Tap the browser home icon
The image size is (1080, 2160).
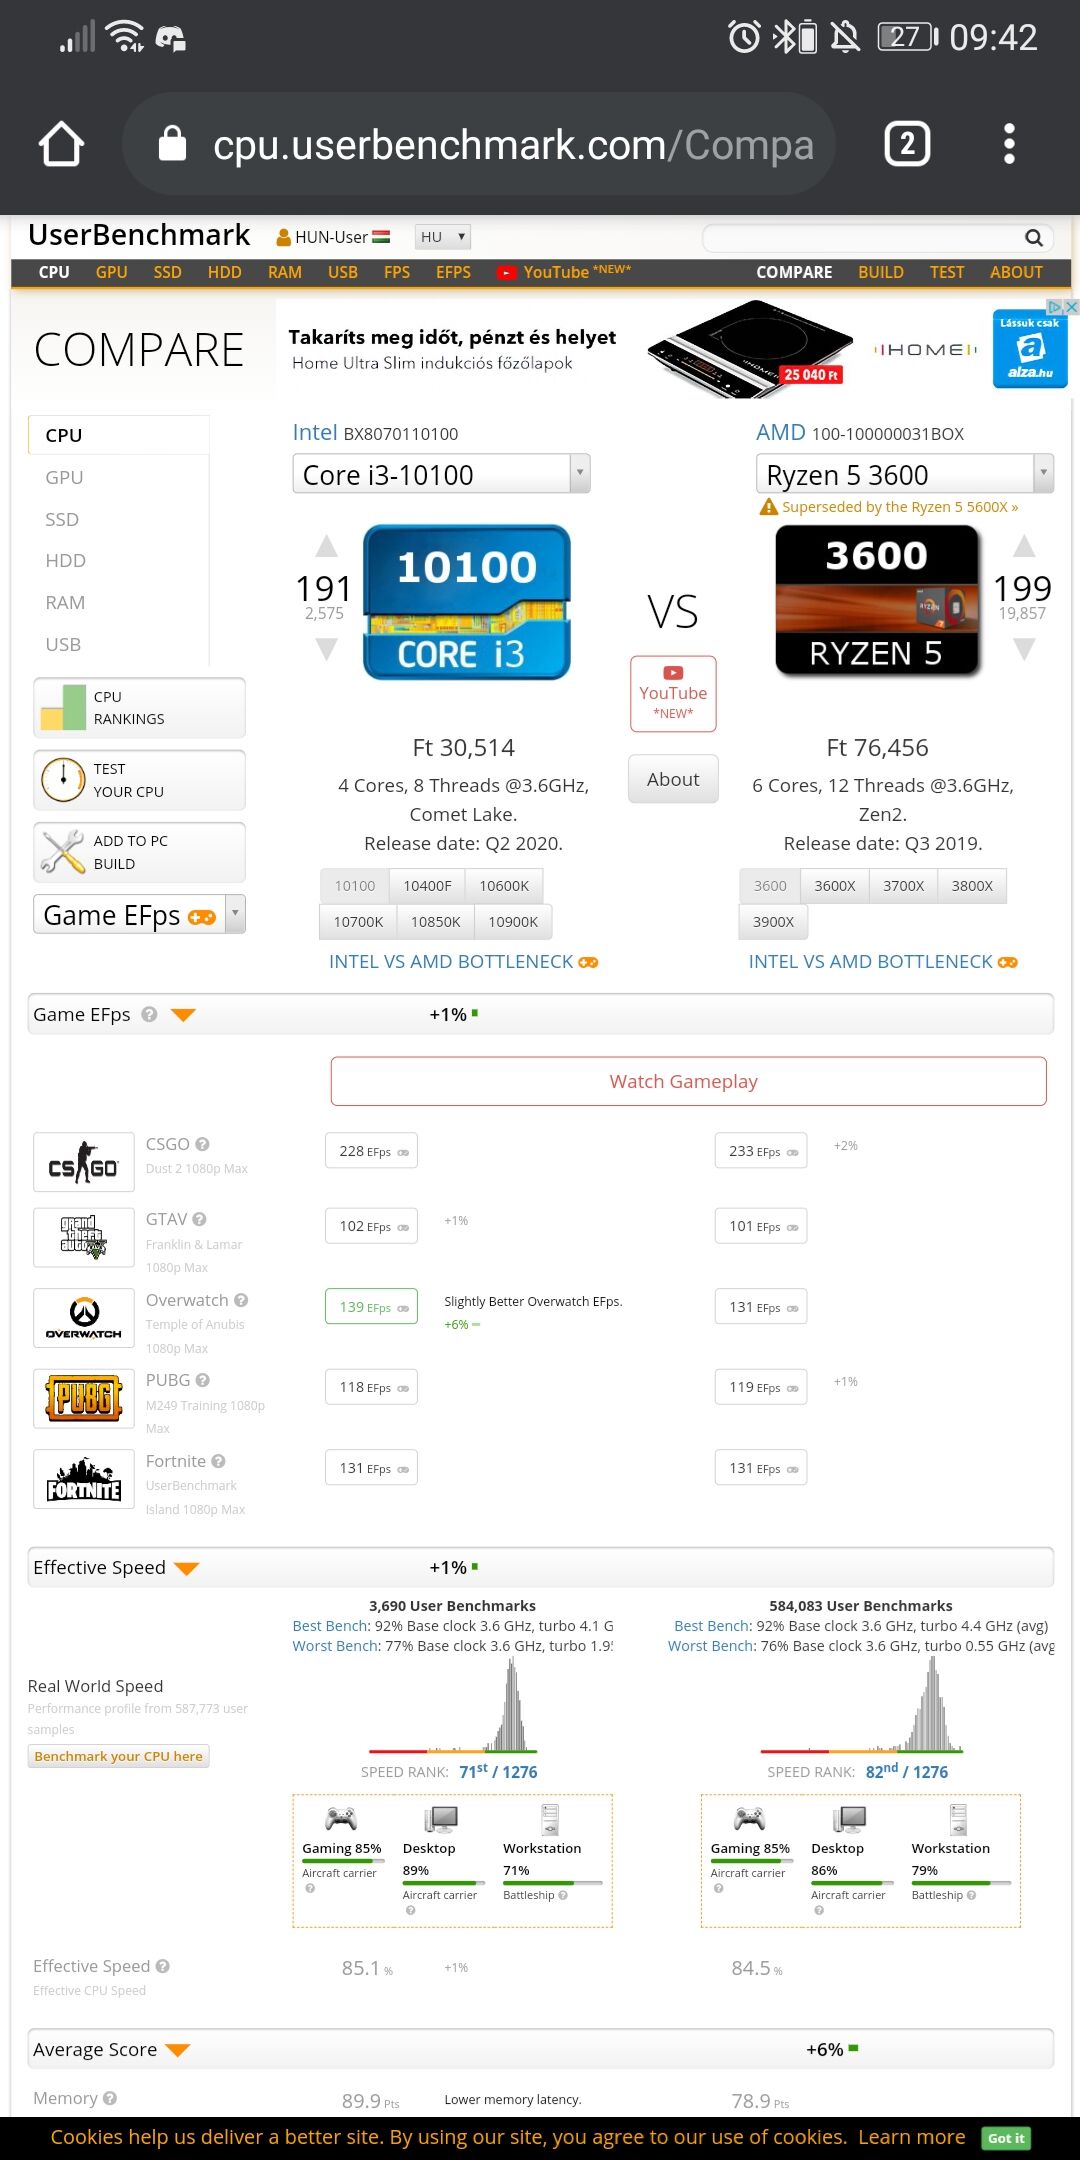(61, 144)
